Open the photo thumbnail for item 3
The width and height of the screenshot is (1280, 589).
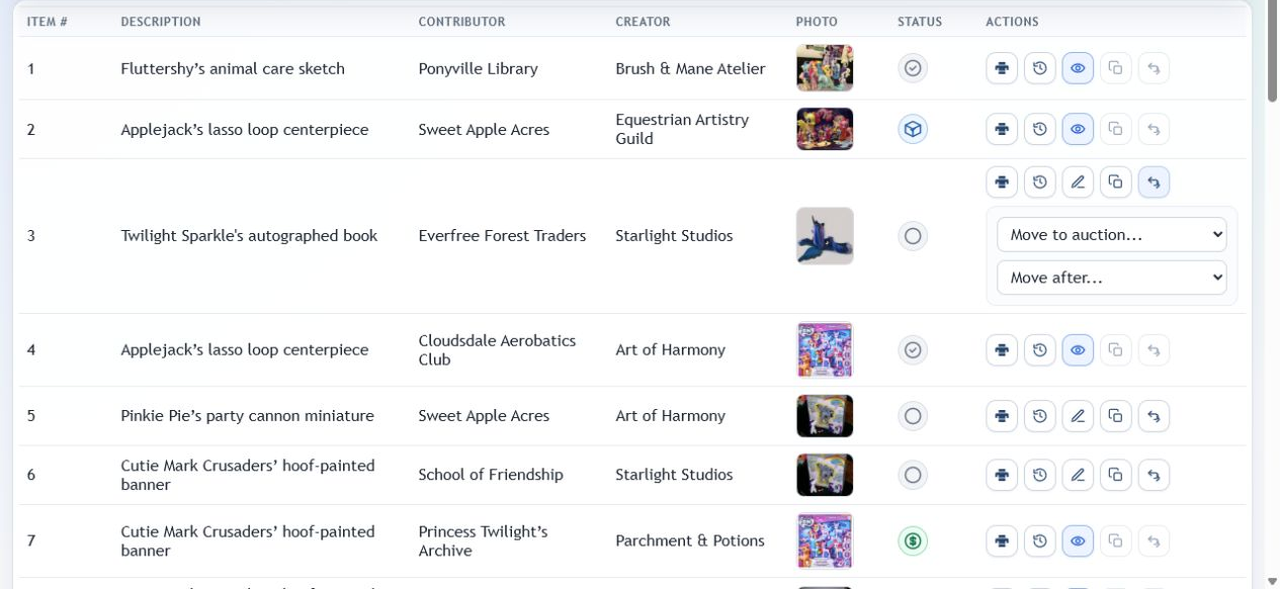825,236
